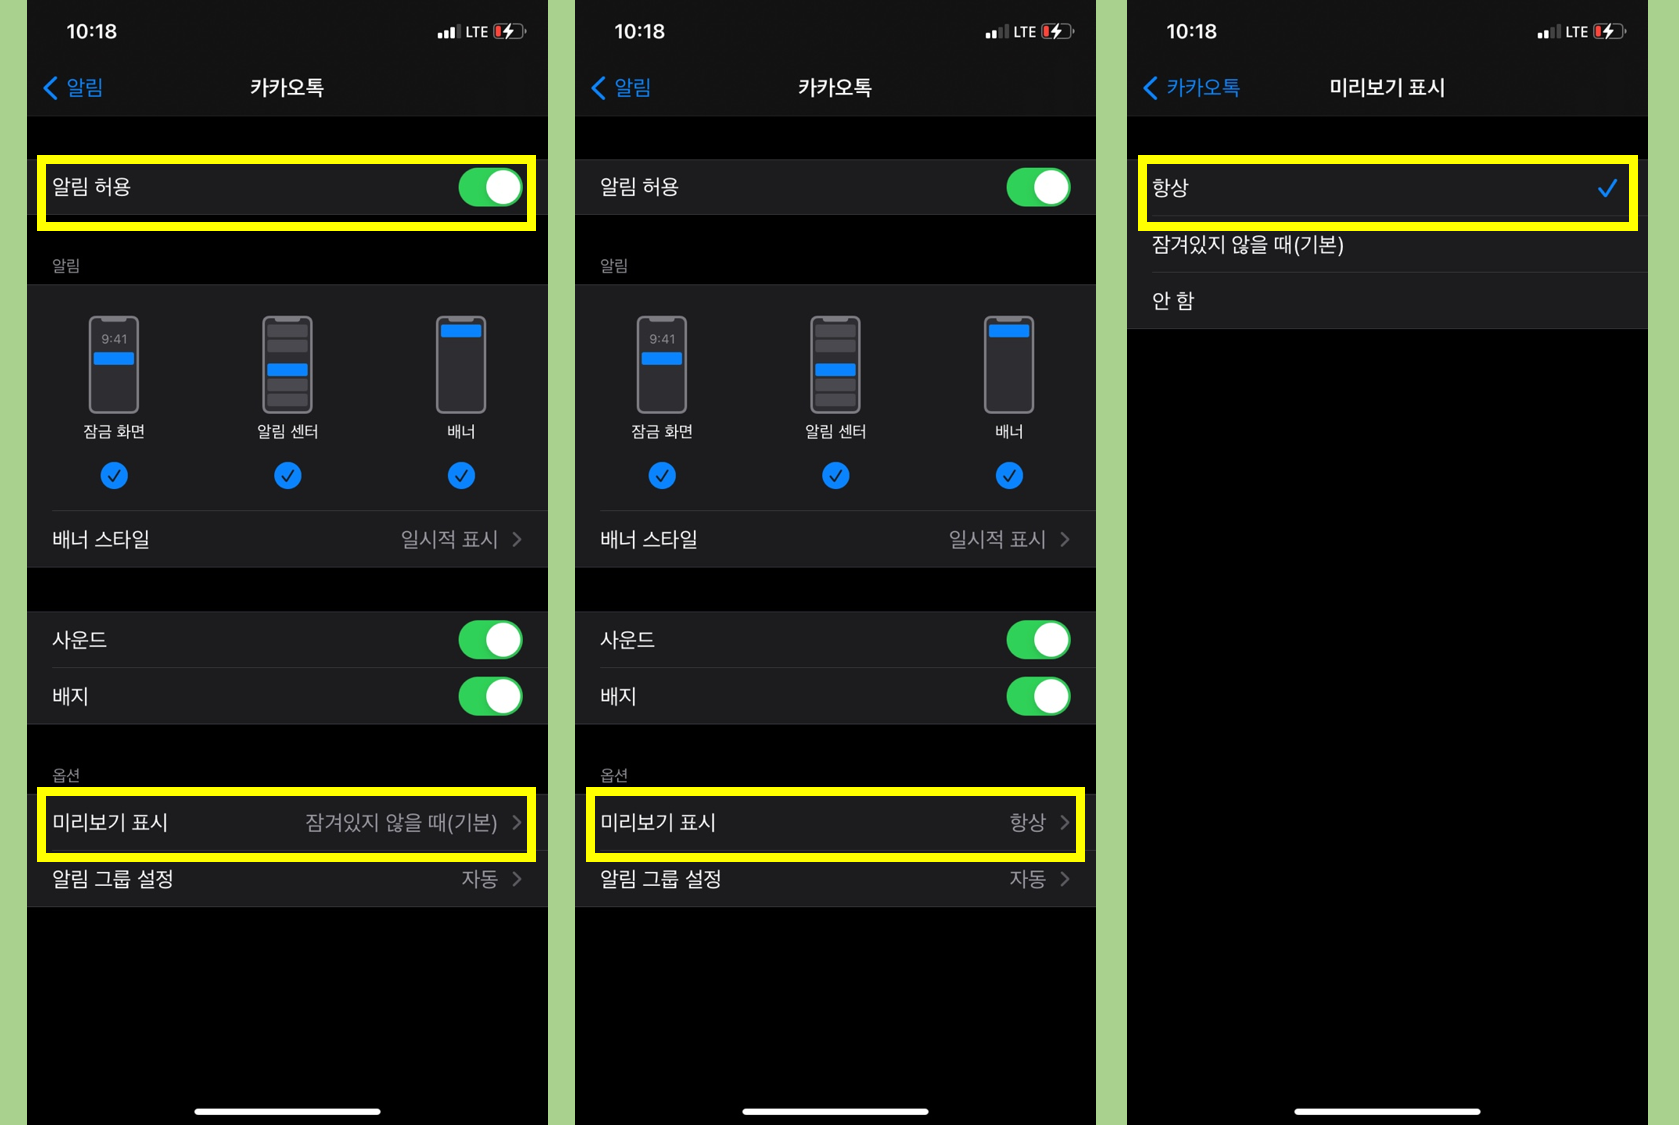Tap the signal bars icon in left screen
Screen dimensions: 1679x1125
(447, 33)
